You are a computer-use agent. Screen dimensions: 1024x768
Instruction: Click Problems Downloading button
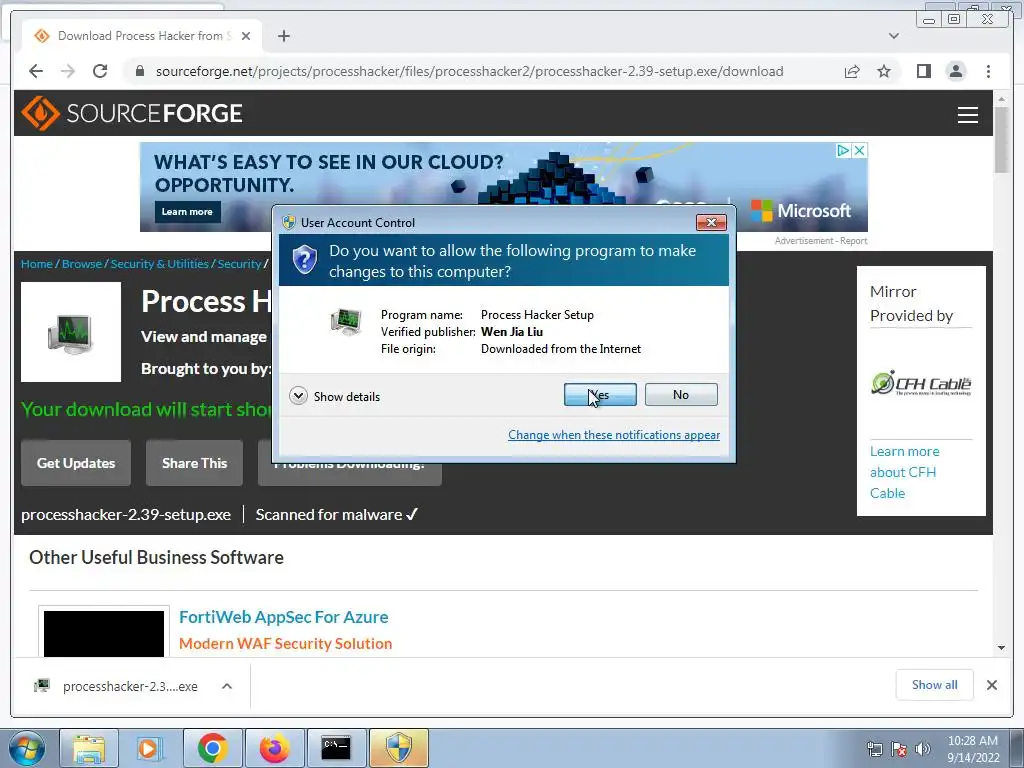click(x=350, y=474)
